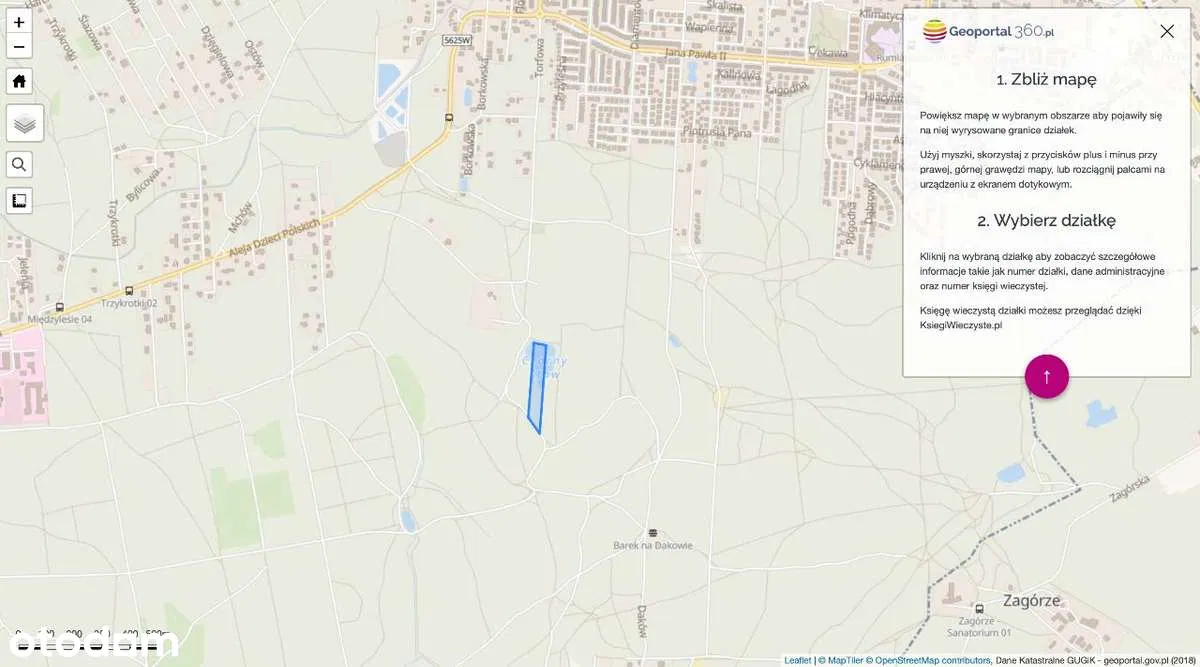The height and width of the screenshot is (667, 1200).
Task: Click the Zagórze Sanatorium 01 bus stop
Action: click(x=979, y=607)
